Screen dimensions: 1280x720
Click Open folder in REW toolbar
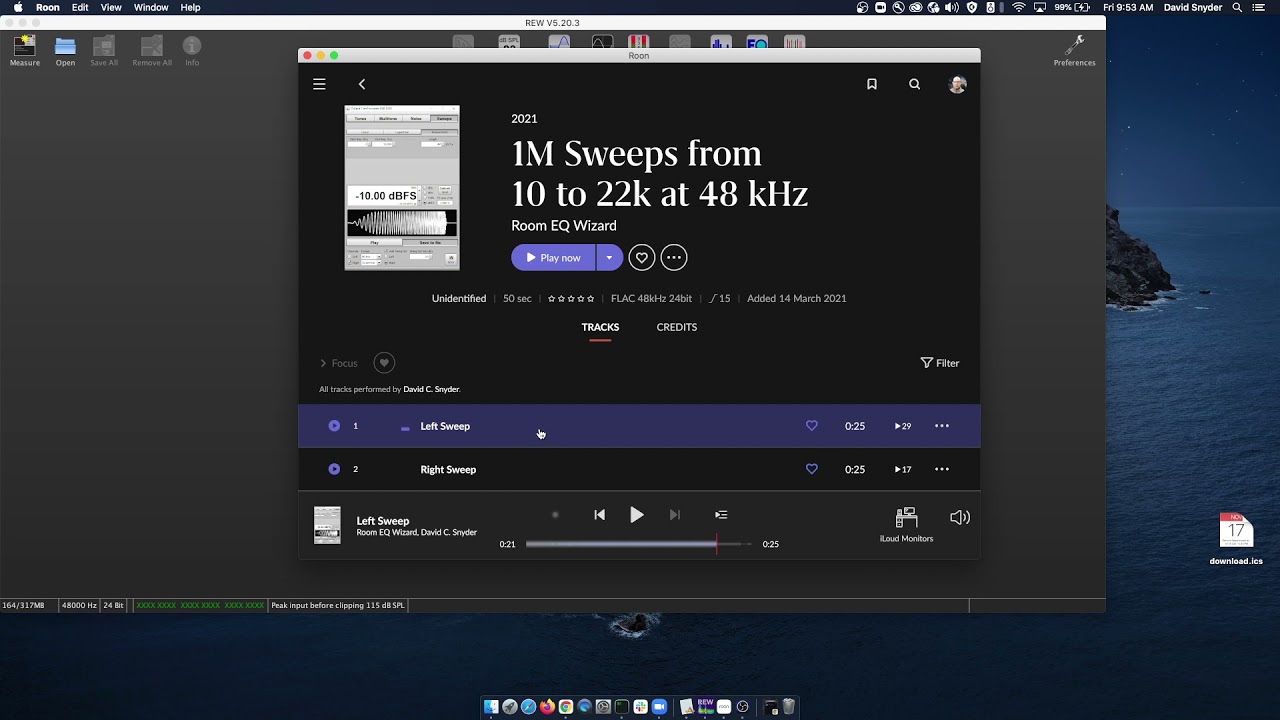click(x=65, y=51)
